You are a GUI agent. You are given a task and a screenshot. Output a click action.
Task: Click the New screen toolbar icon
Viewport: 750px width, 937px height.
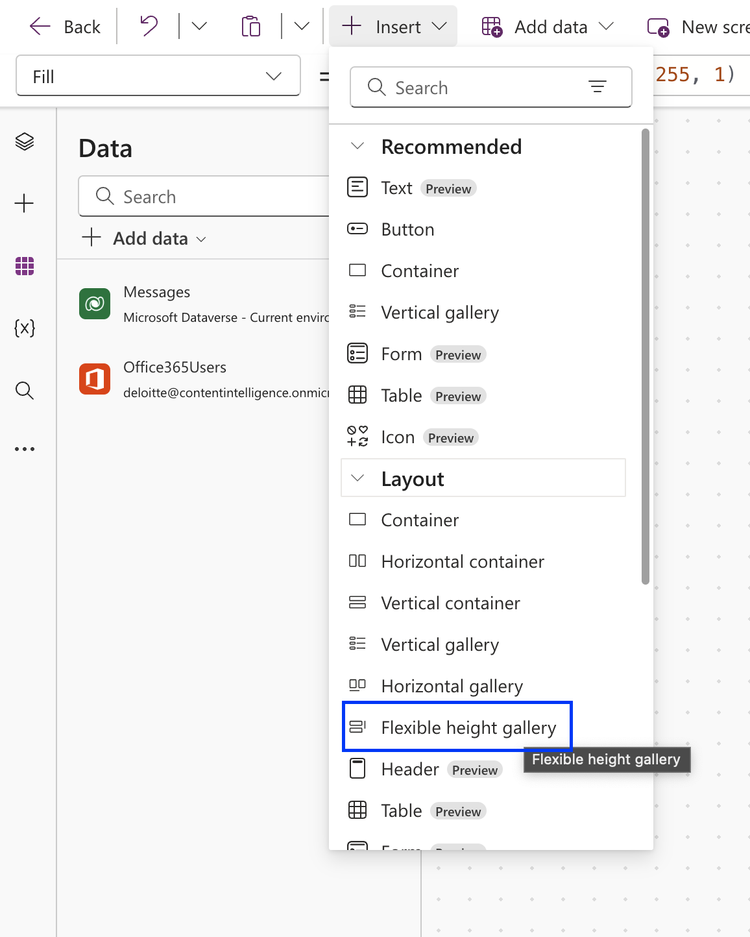[658, 27]
